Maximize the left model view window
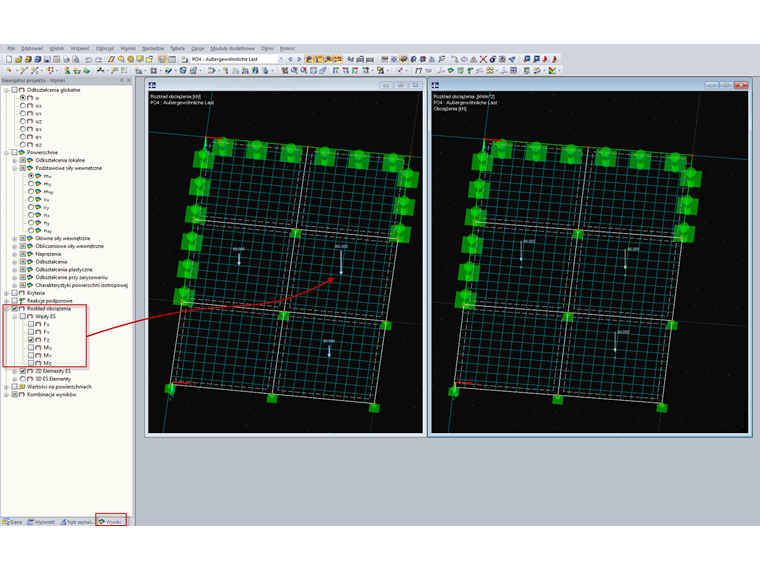 pyautogui.click(x=401, y=85)
